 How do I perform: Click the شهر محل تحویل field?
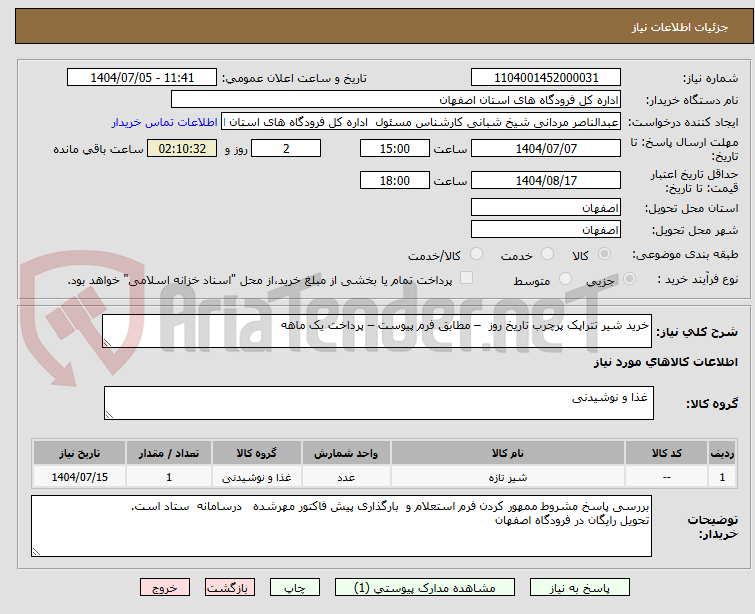[x=546, y=229]
